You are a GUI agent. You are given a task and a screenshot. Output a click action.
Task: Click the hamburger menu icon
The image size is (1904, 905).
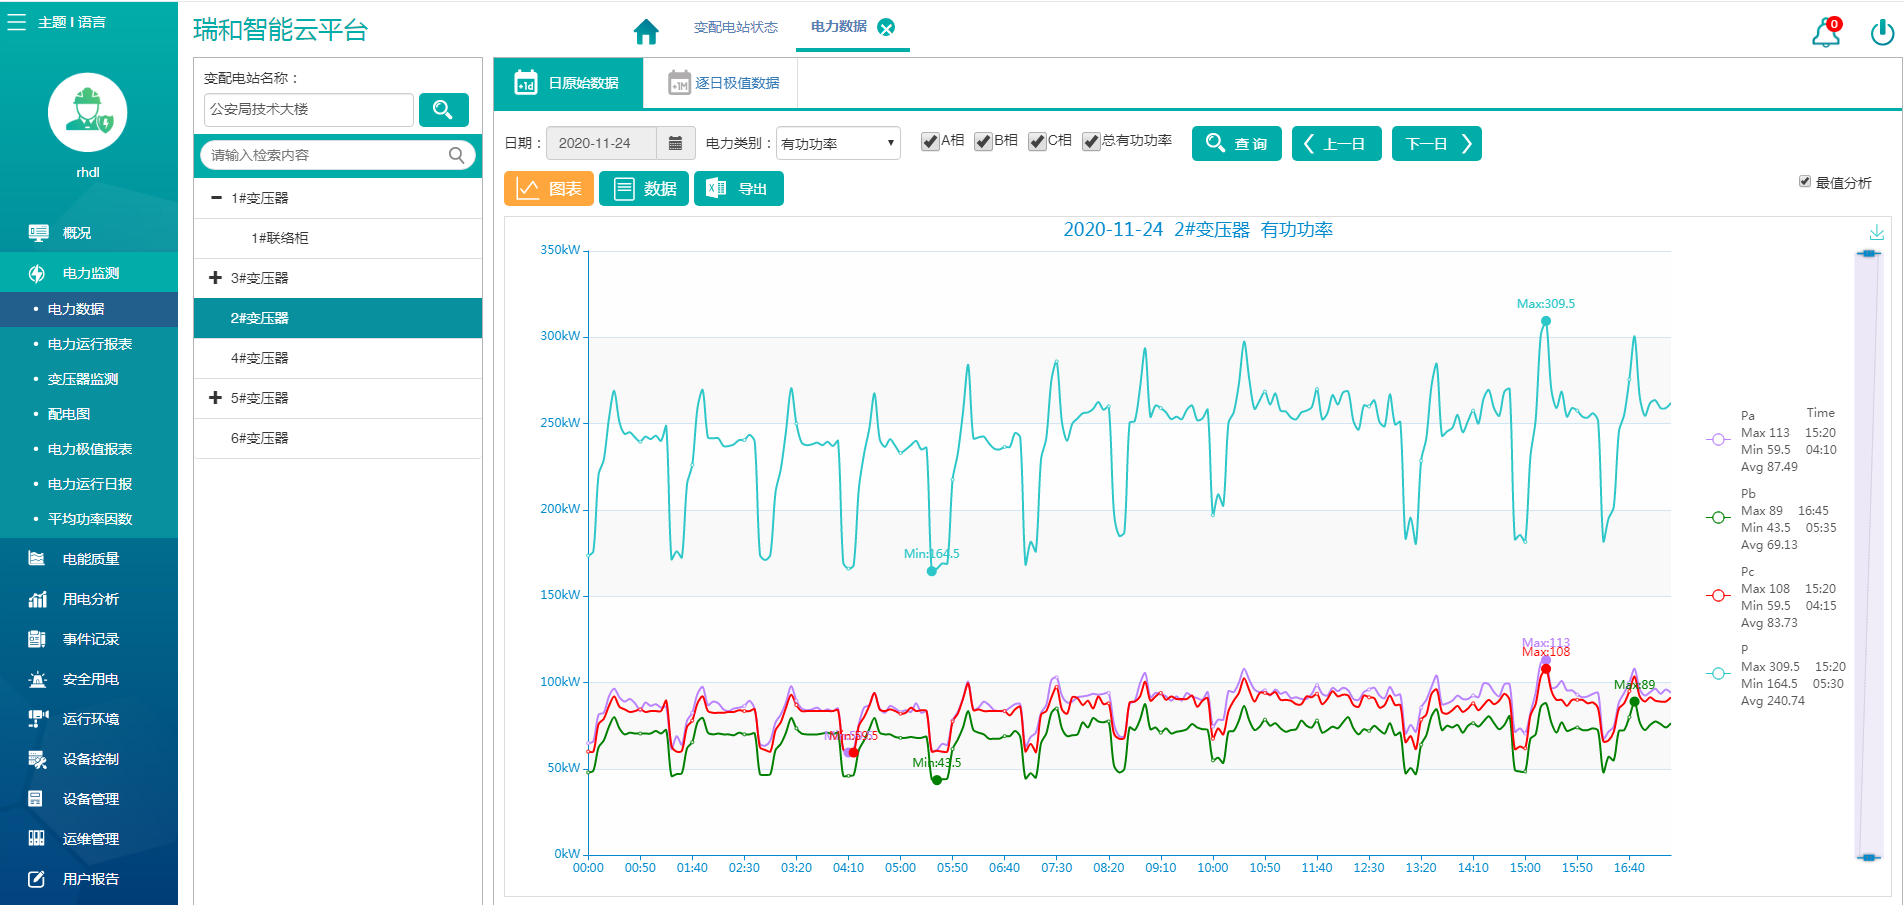pos(17,22)
